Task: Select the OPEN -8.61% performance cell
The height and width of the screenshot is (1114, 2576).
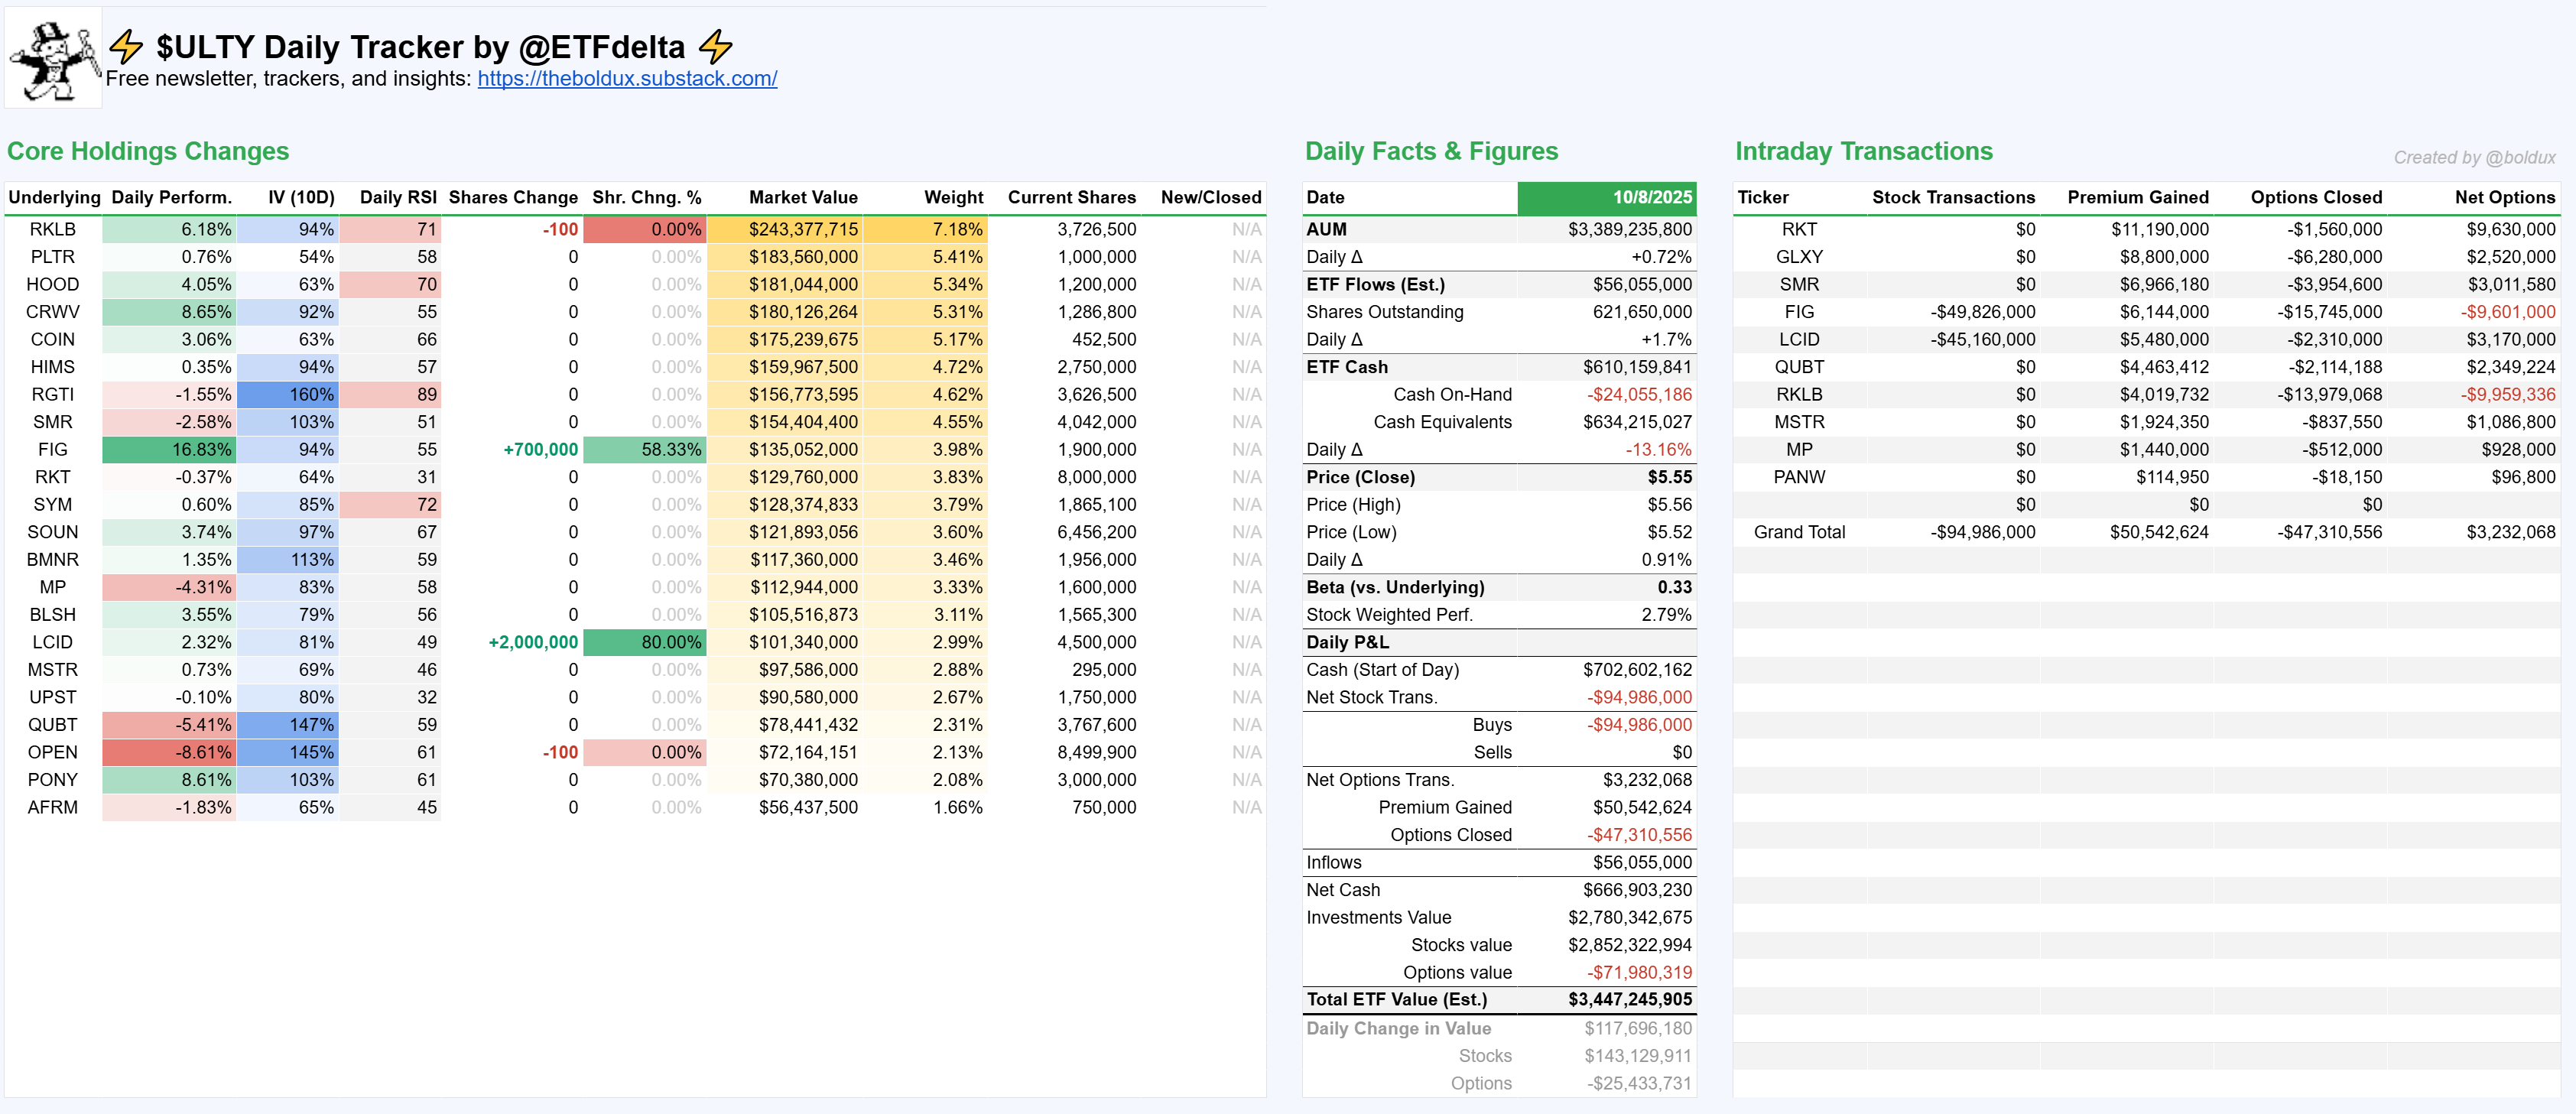Action: 170,752
